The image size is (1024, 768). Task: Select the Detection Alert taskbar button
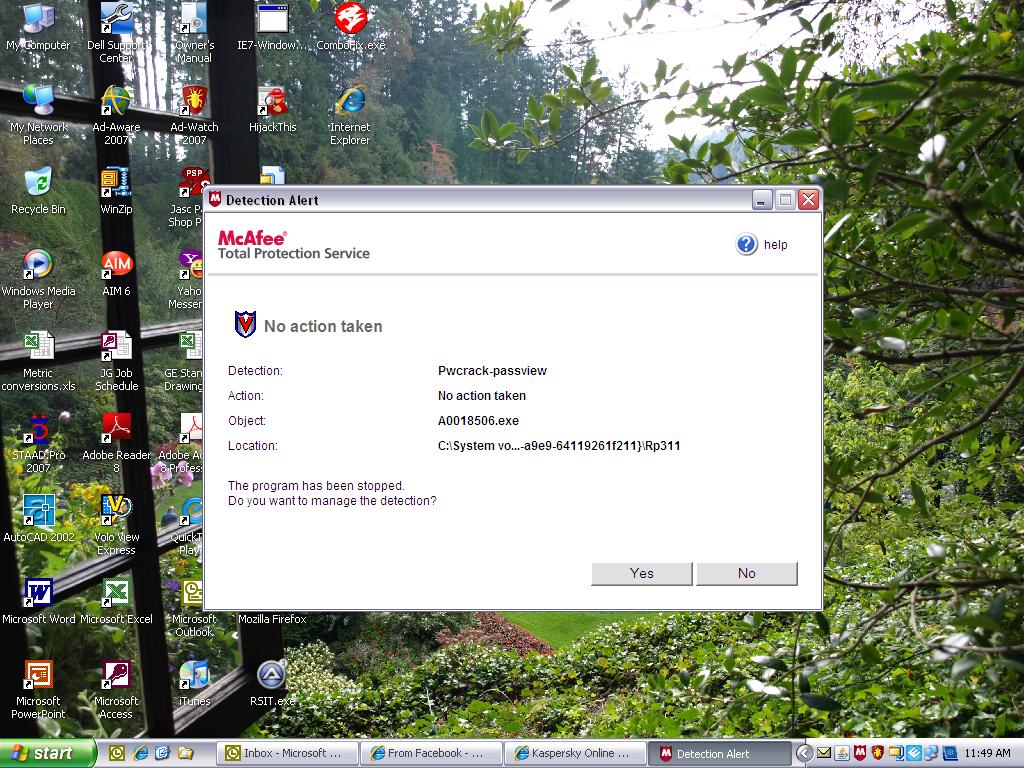pos(719,753)
